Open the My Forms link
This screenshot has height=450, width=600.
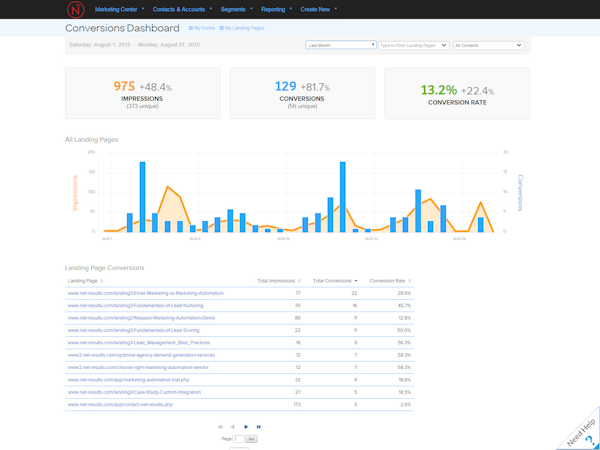pos(202,29)
